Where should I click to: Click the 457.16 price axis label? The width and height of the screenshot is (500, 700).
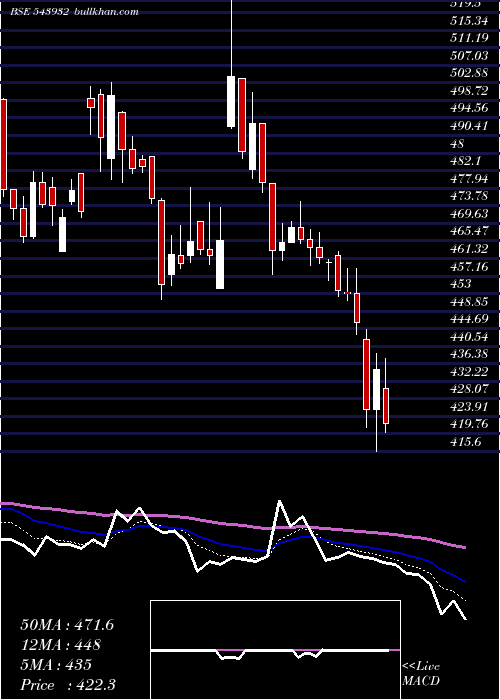469,267
